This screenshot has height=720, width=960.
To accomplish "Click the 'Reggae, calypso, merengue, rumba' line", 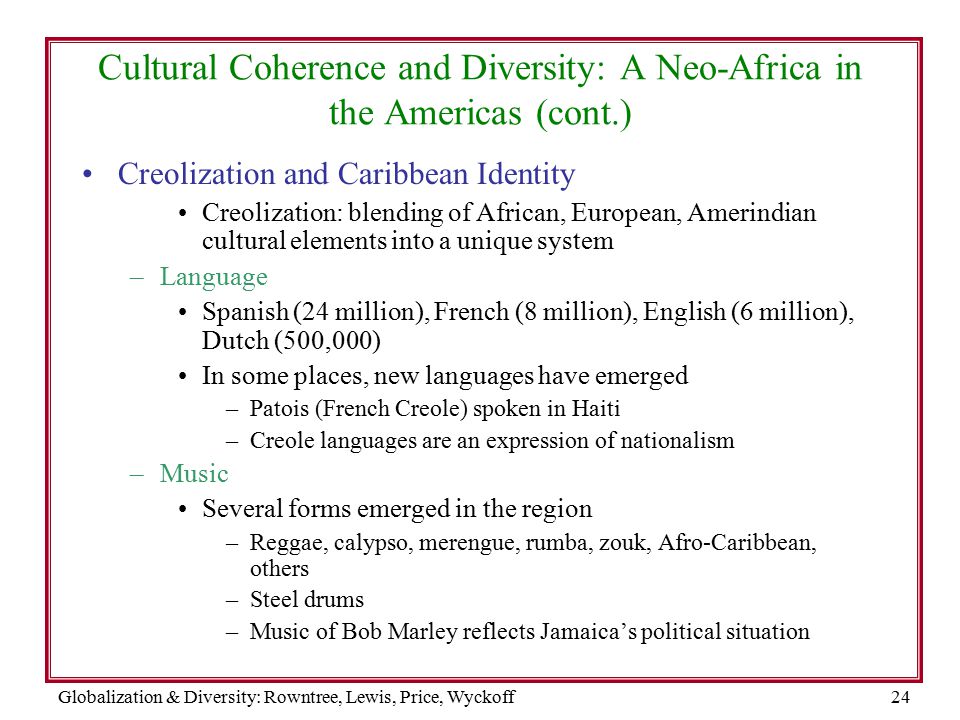I will (x=533, y=556).
